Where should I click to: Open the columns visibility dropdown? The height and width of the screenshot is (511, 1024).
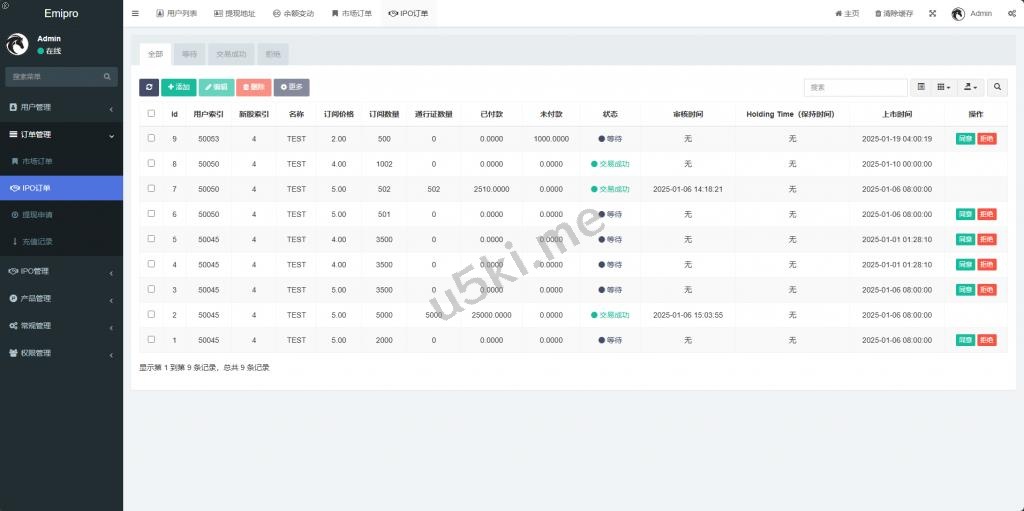944,88
